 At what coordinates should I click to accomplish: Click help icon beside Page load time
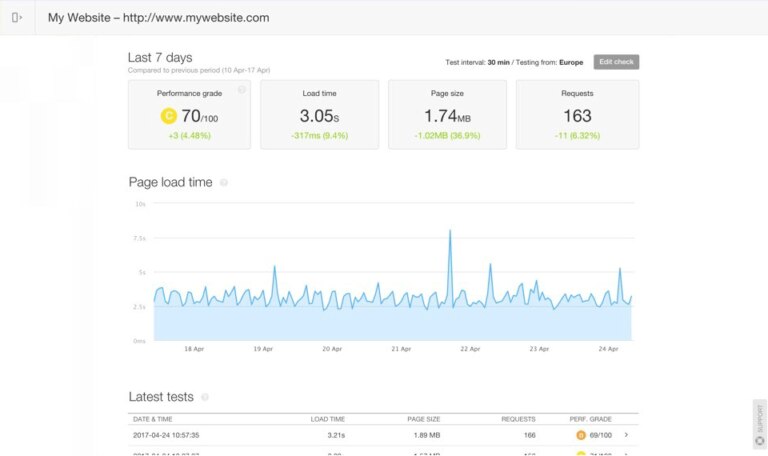(224, 183)
